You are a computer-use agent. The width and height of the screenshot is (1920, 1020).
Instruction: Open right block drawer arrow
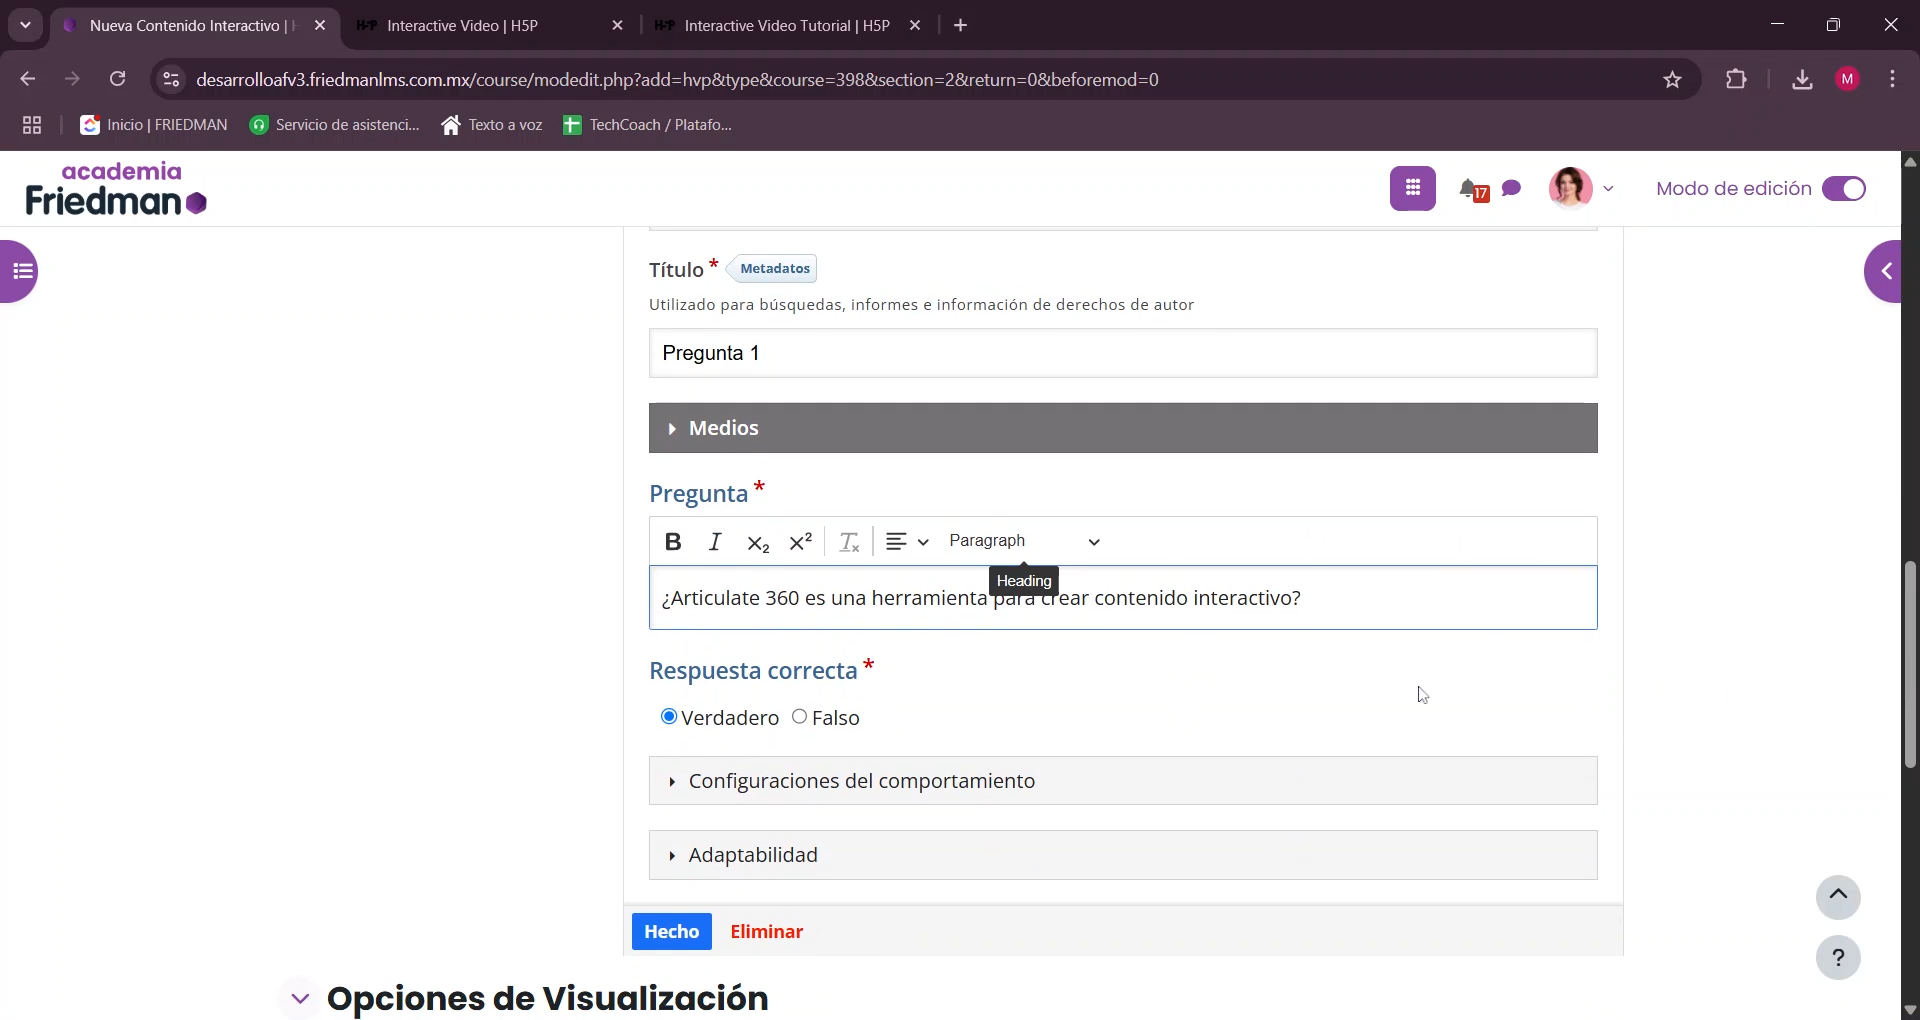pyautogui.click(x=1884, y=271)
